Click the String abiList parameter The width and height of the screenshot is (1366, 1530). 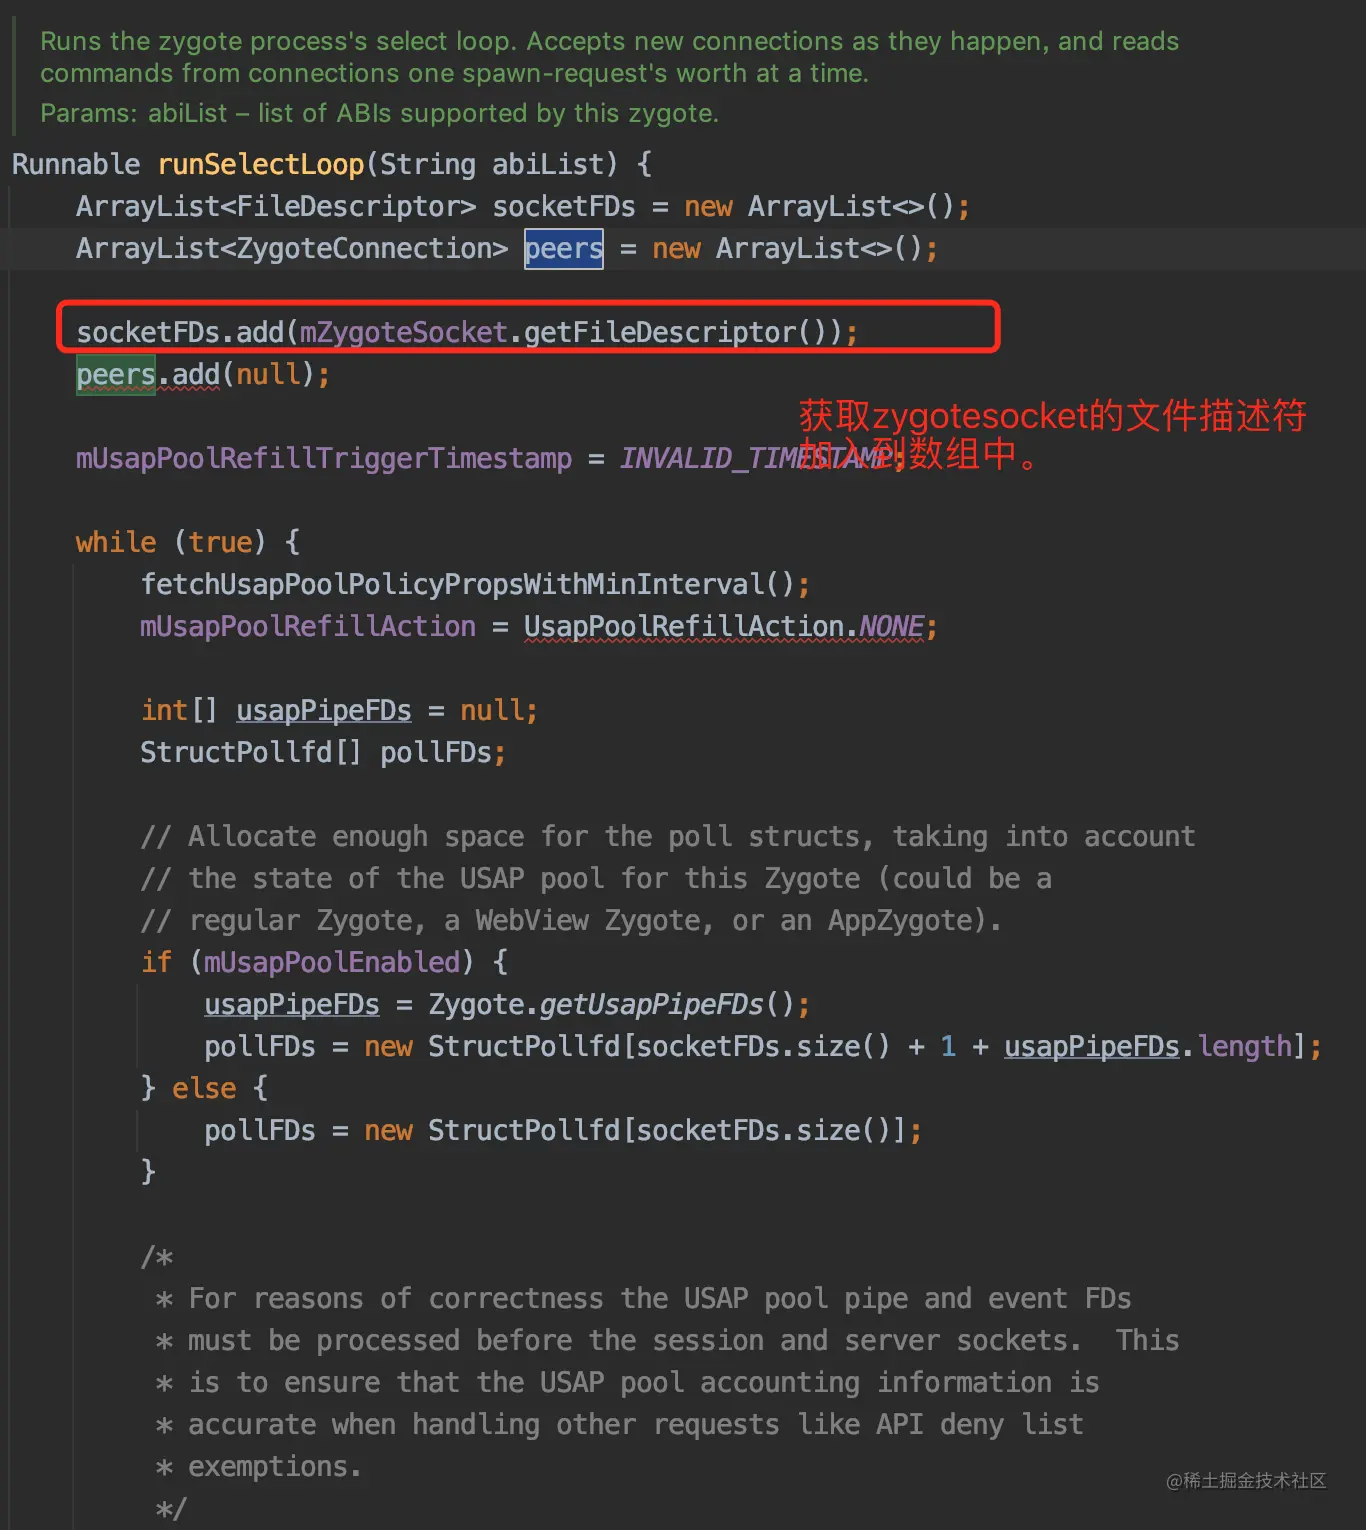tap(492, 164)
